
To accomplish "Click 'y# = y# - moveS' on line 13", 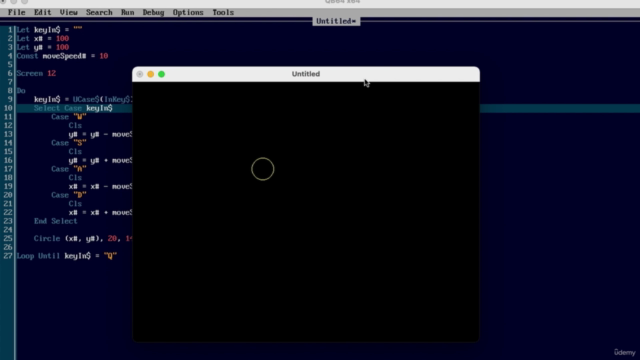I will pos(100,134).
